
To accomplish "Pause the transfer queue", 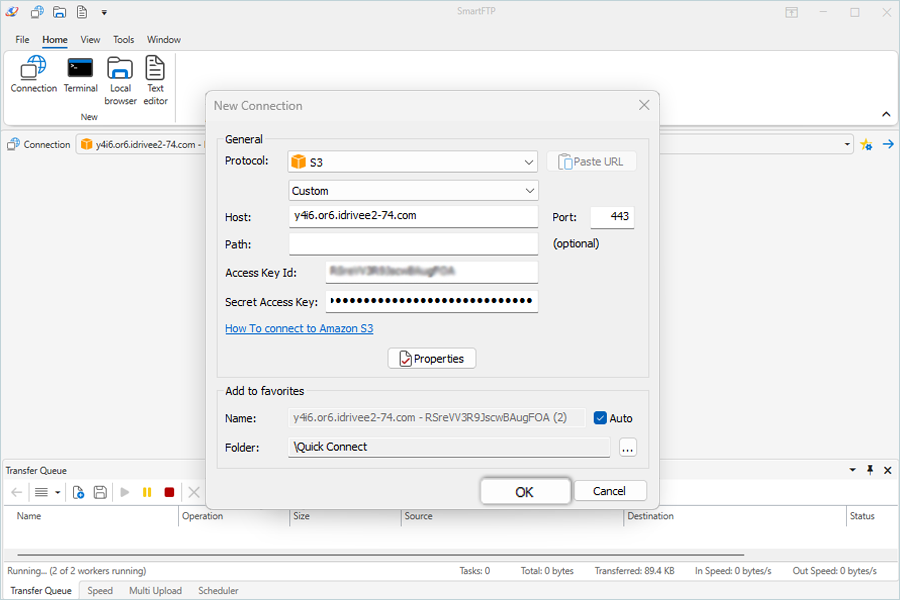I will click(147, 492).
